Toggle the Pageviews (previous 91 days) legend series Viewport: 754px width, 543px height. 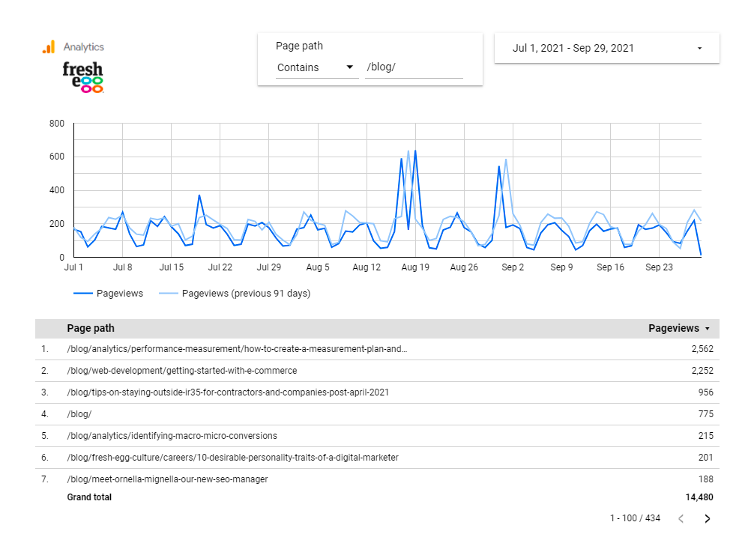tap(235, 293)
